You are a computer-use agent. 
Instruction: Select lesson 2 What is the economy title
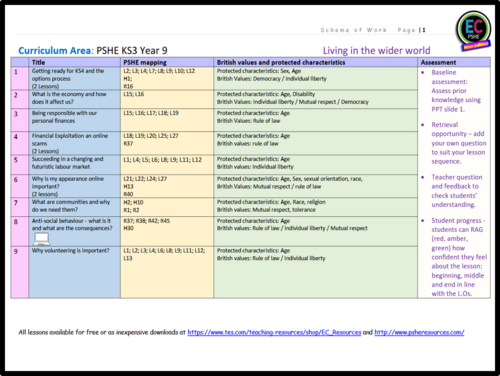point(69,98)
